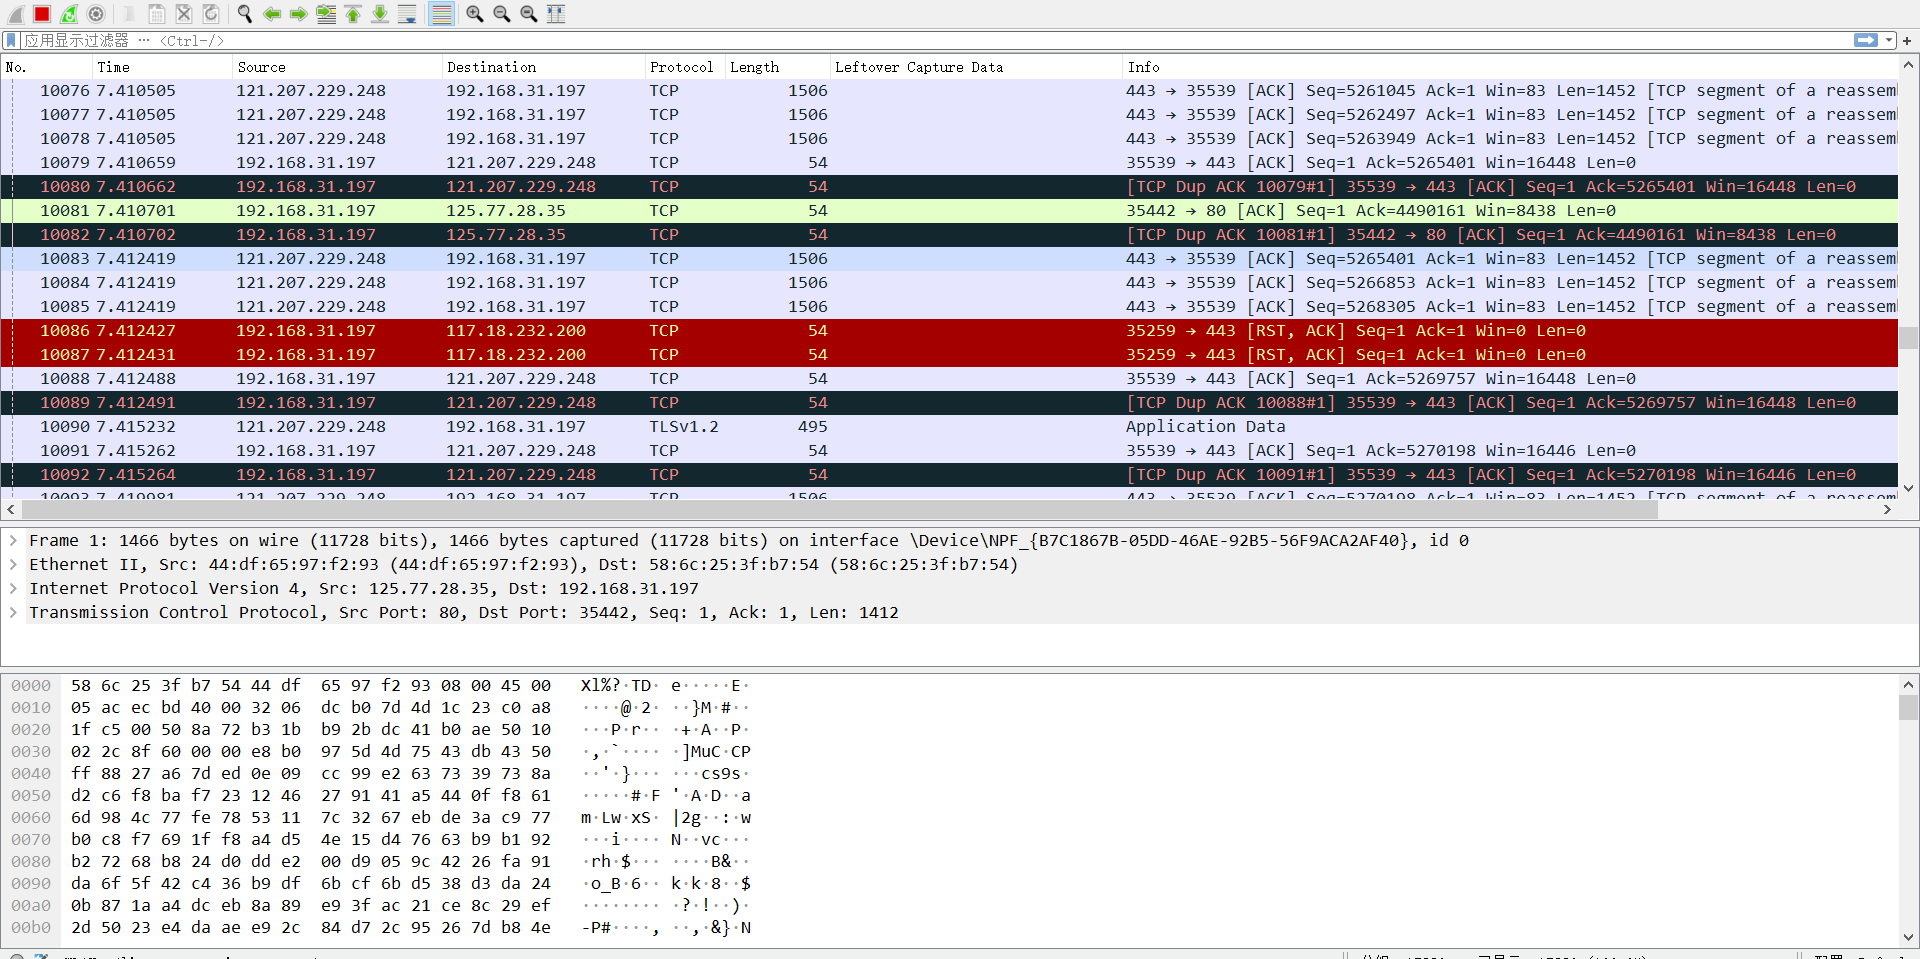Screen dimensions: 1920x959
Task: Go back to previous packet in history
Action: click(272, 14)
